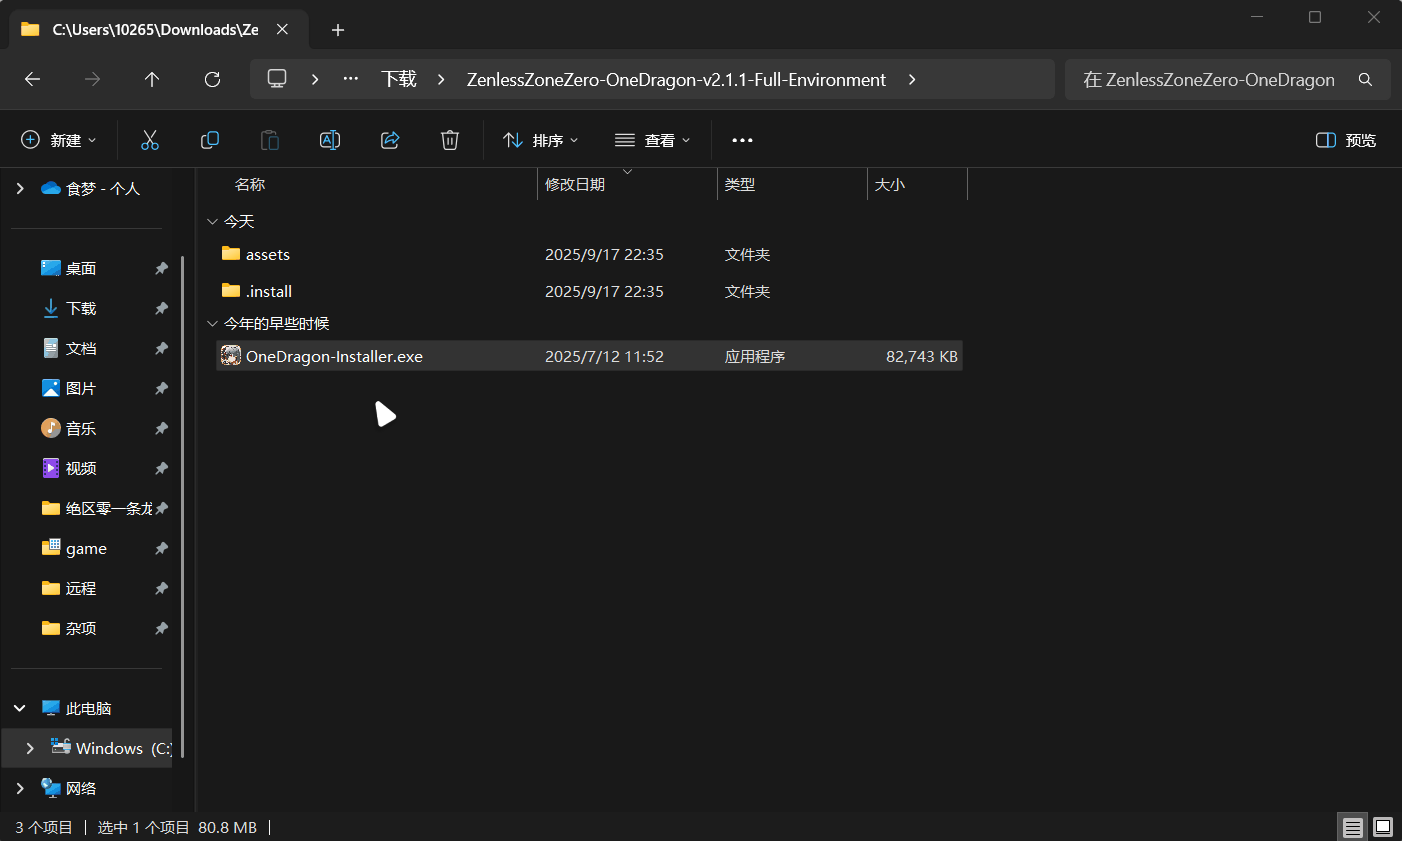Screen dimensions: 1402x841
Task: Open the 查看 view dropdown
Action: coord(653,140)
